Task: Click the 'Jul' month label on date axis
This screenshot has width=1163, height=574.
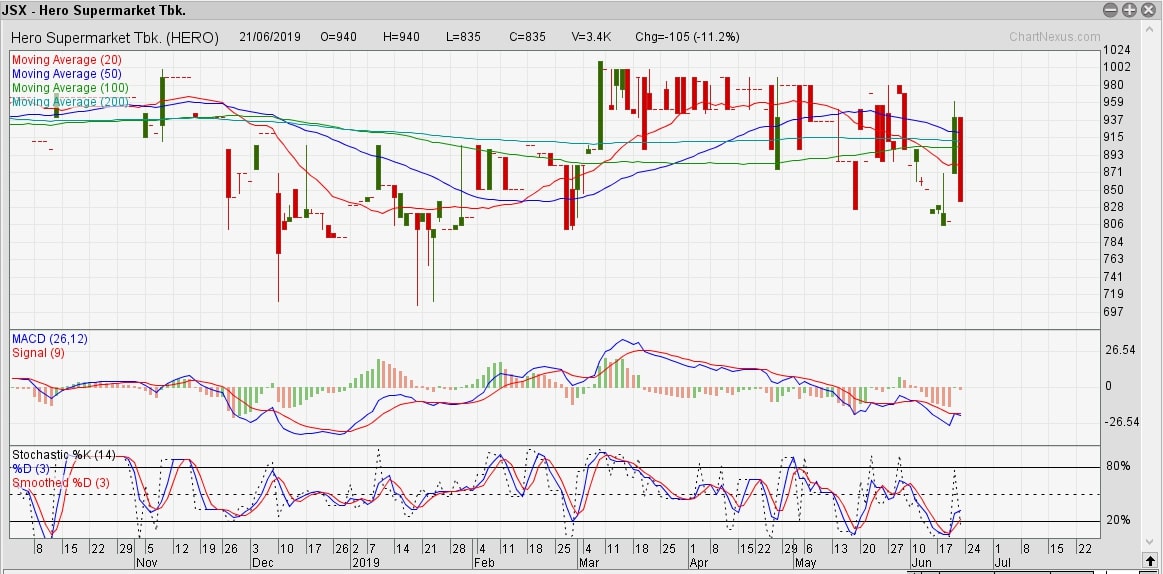Action: 1001,563
